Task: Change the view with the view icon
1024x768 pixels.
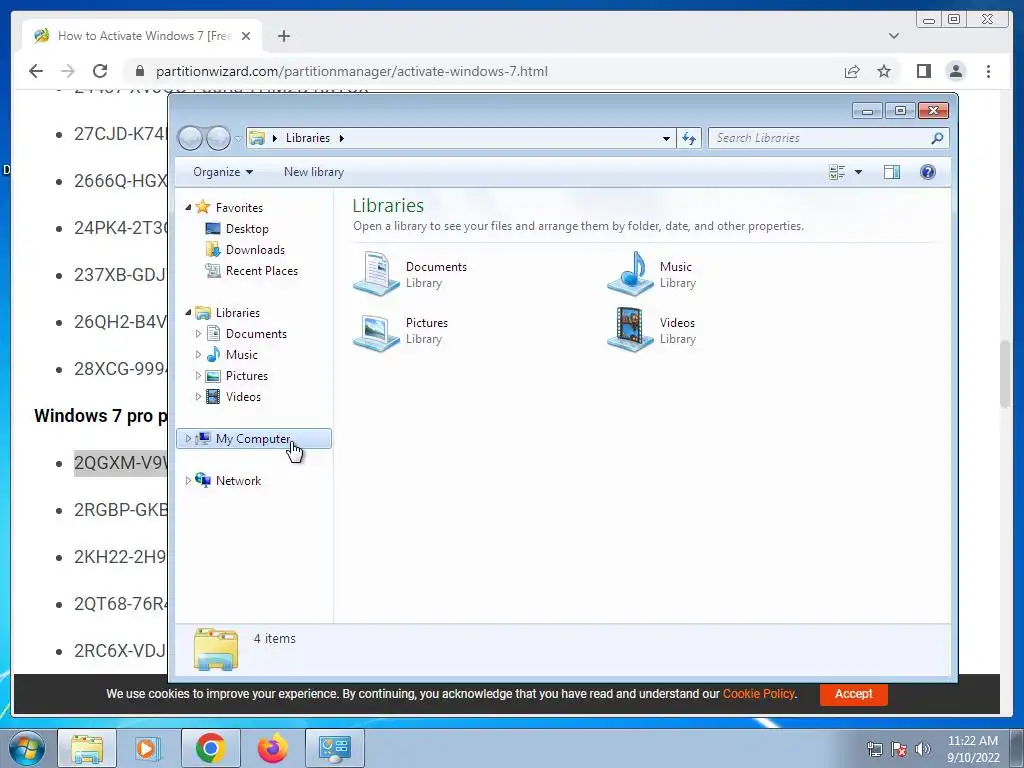Action: 837,172
